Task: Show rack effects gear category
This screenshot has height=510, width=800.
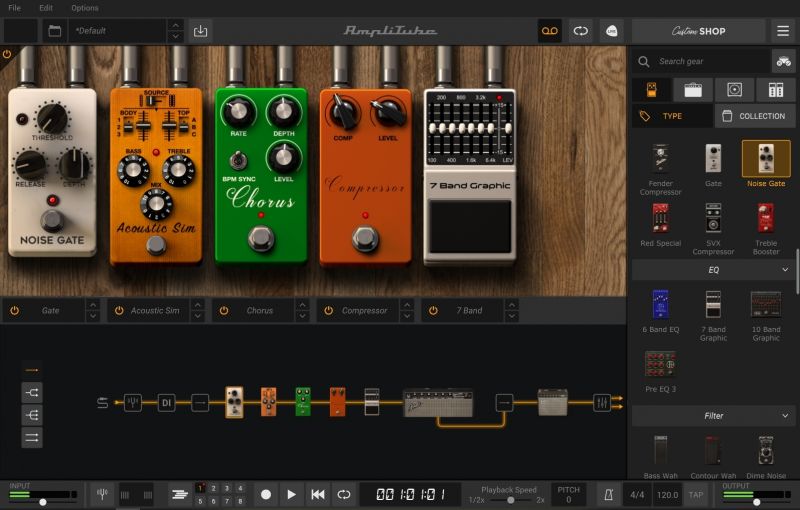Action: (776, 90)
